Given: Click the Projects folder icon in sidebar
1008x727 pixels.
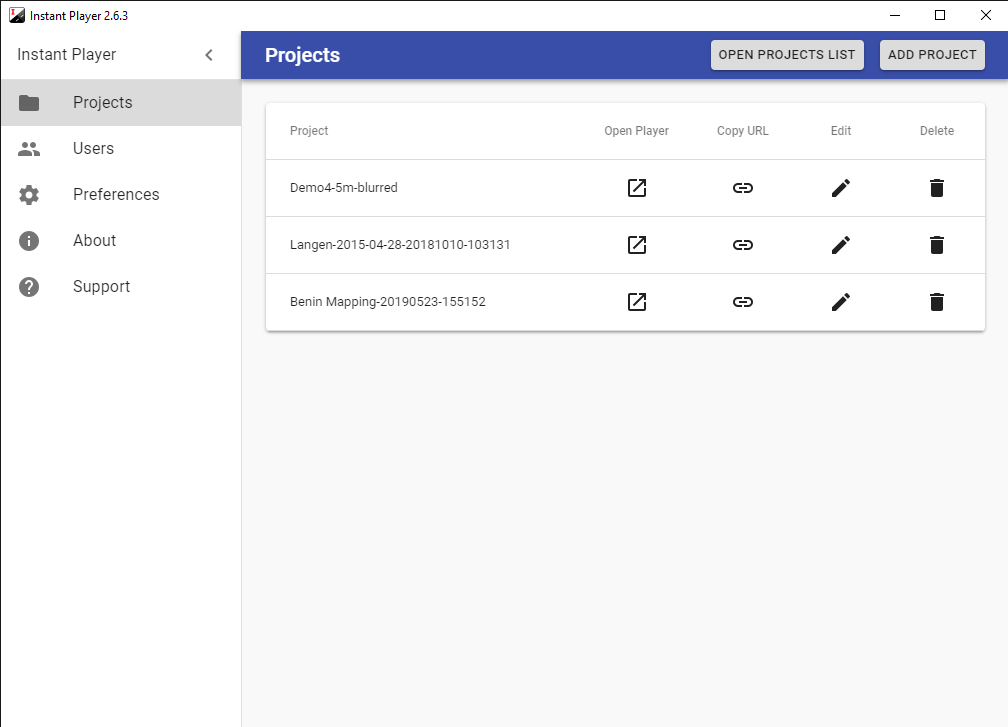Looking at the screenshot, I should click(x=29, y=103).
